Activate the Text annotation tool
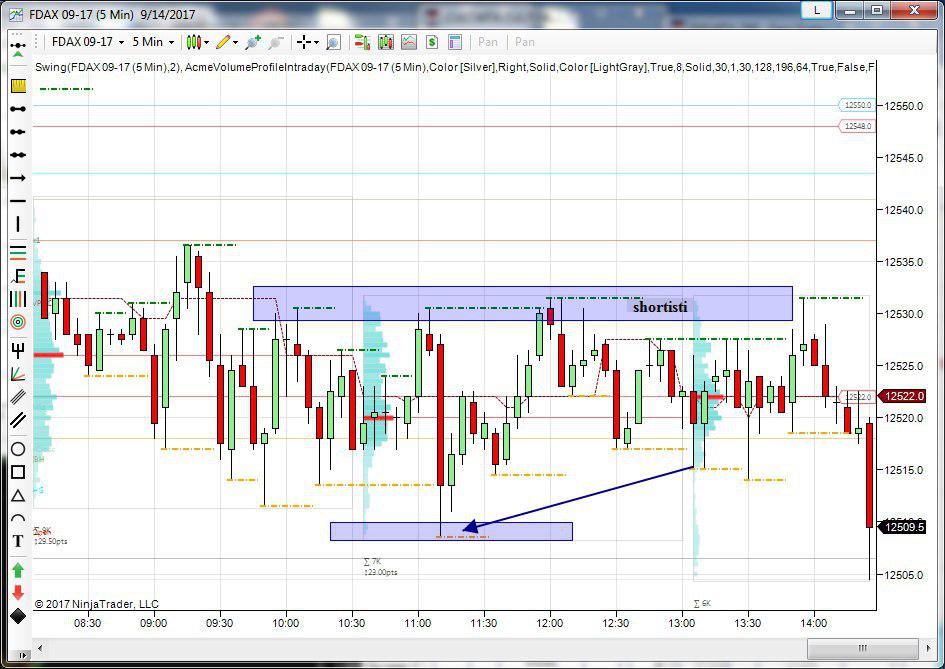 pos(18,541)
